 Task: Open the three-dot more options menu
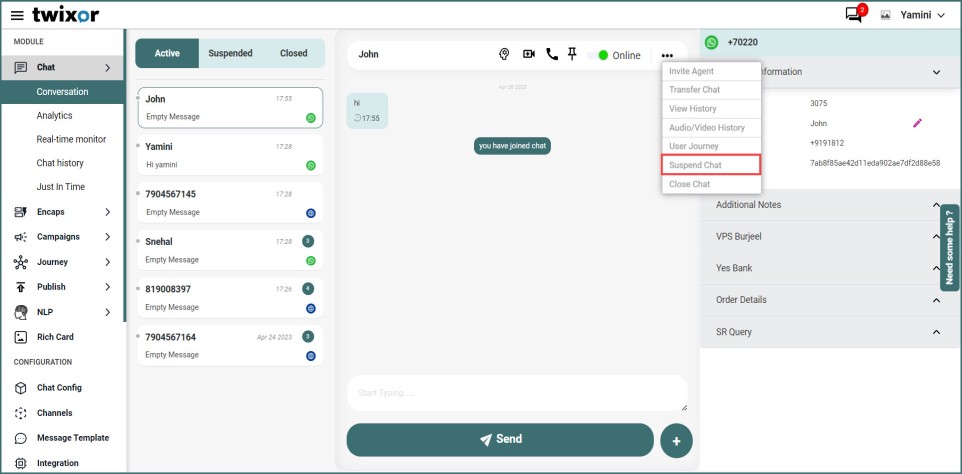(x=667, y=55)
